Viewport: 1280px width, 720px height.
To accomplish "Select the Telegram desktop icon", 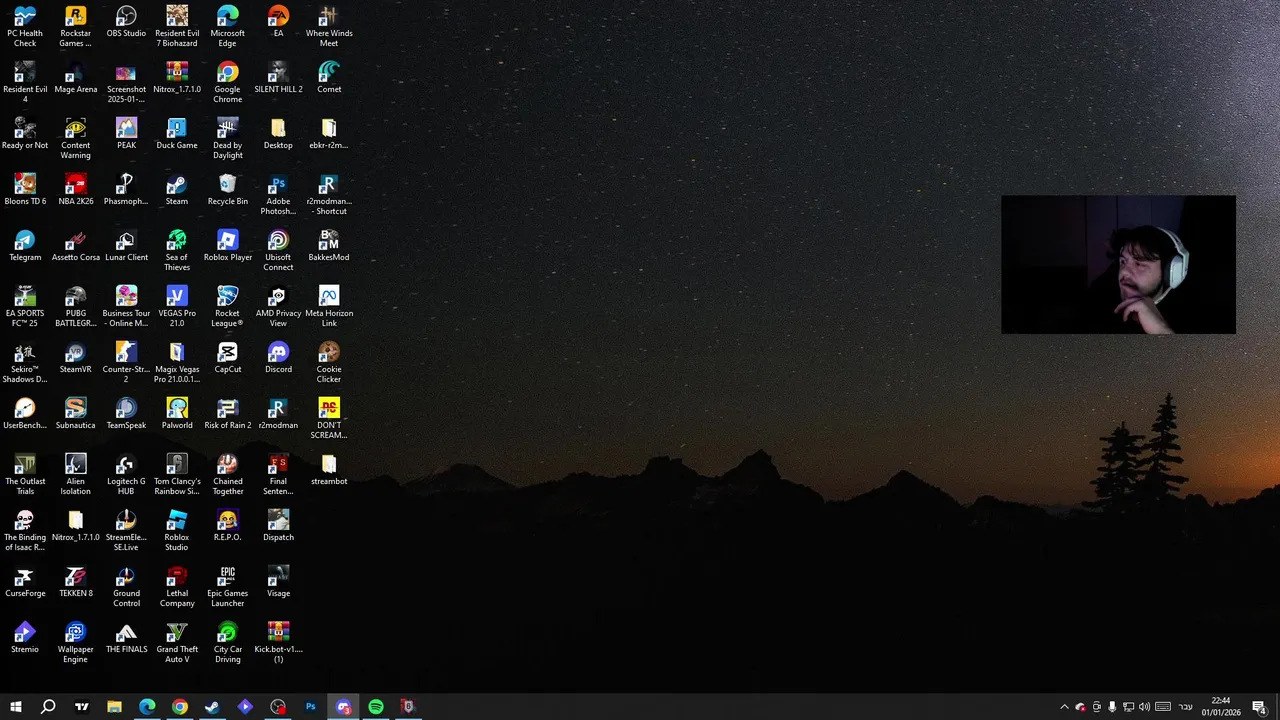I will pos(25,246).
